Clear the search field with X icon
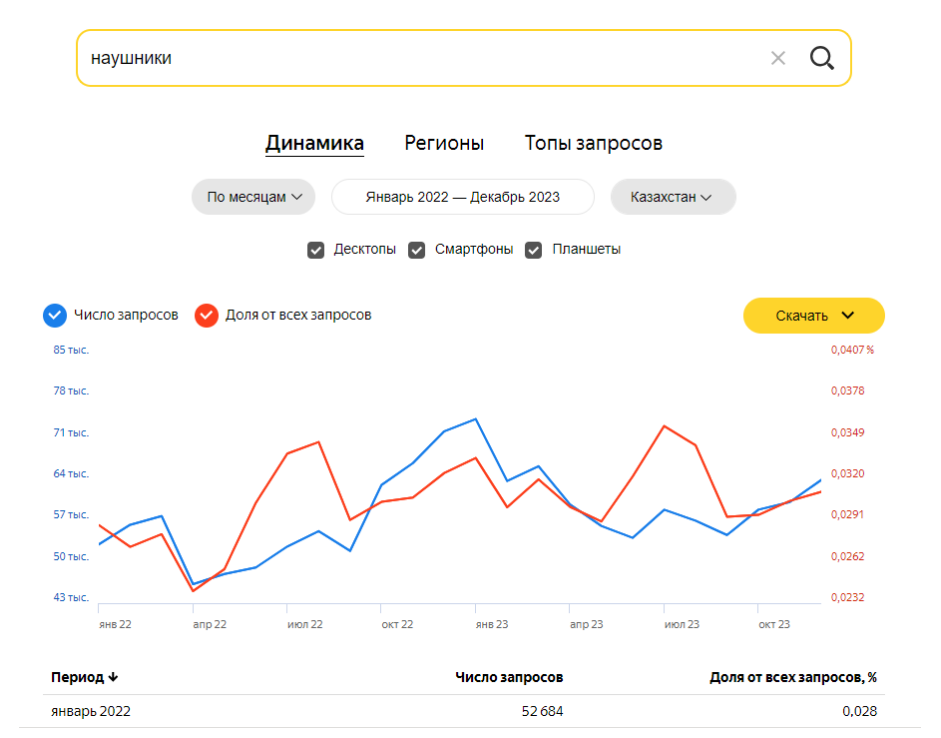The height and width of the screenshot is (738, 941). pos(778,58)
